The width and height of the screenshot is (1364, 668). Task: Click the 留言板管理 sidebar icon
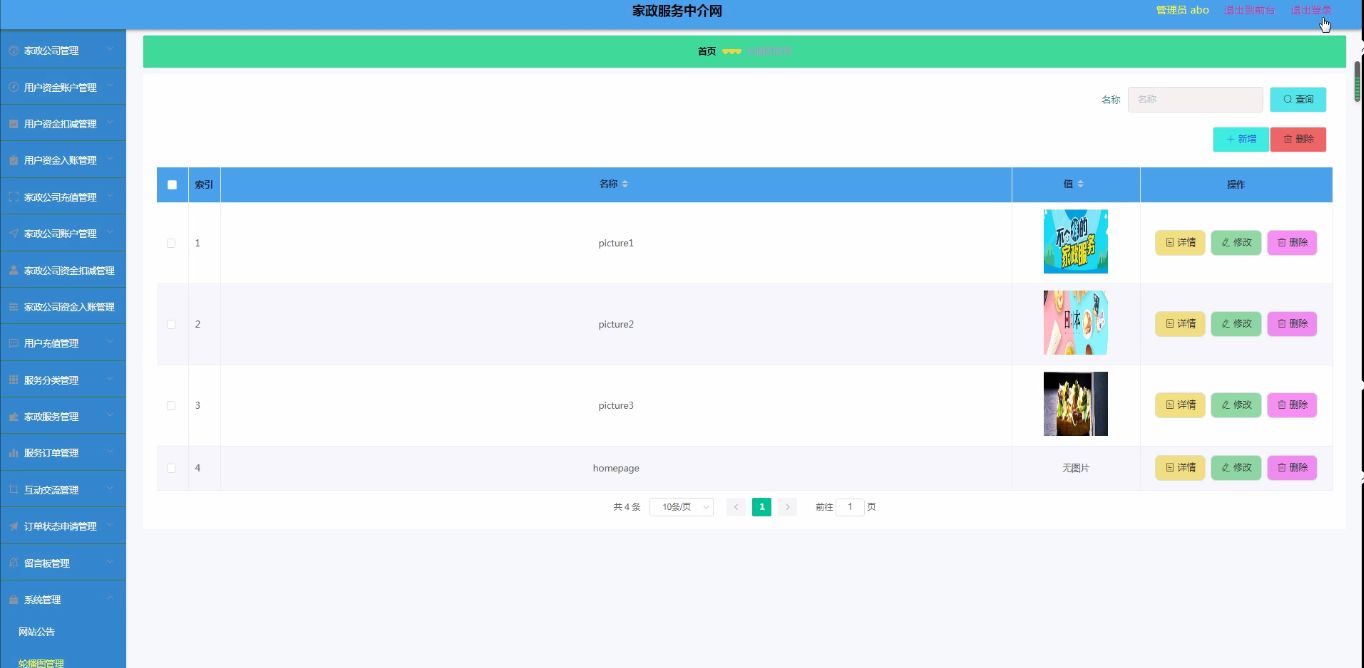coord(13,563)
